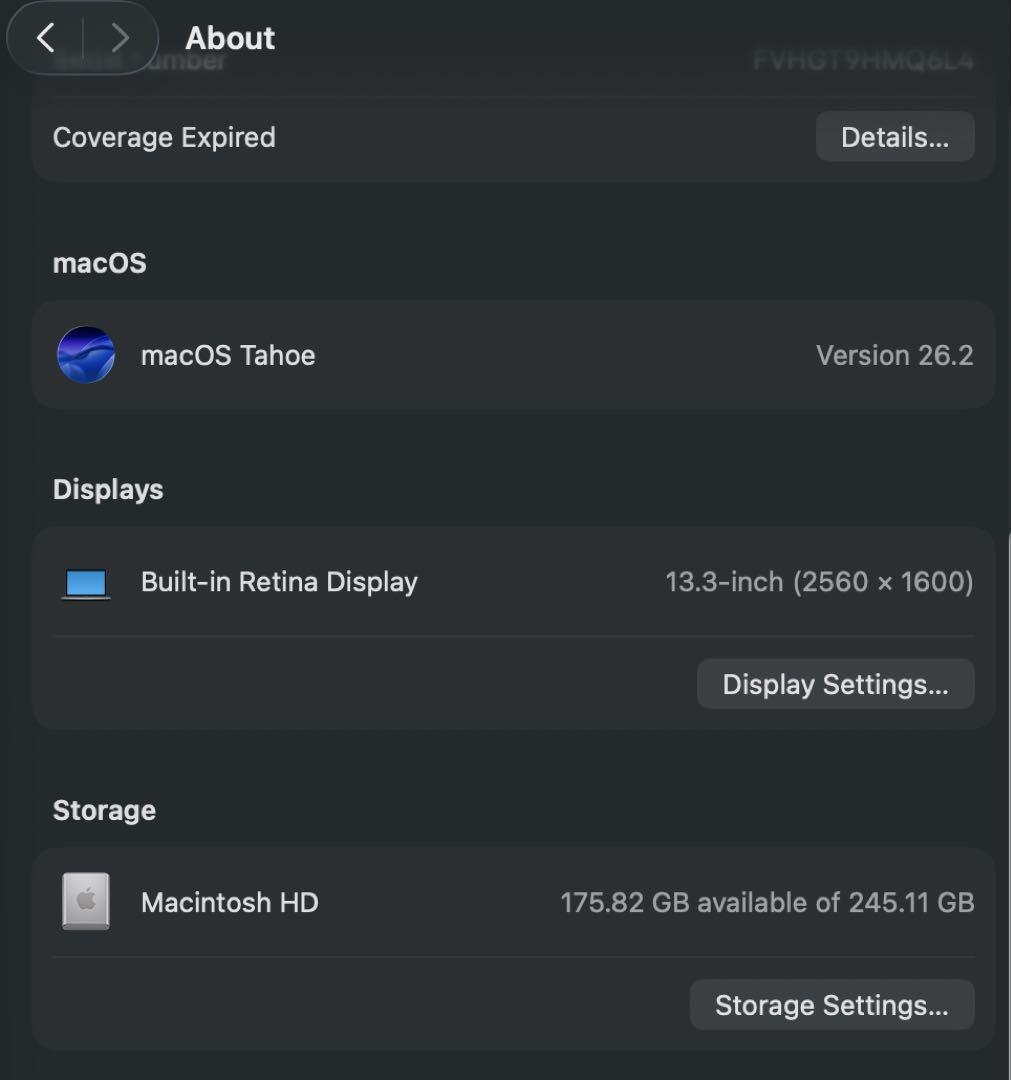The width and height of the screenshot is (1011, 1080).
Task: Click the Displays section header
Action: tap(107, 489)
